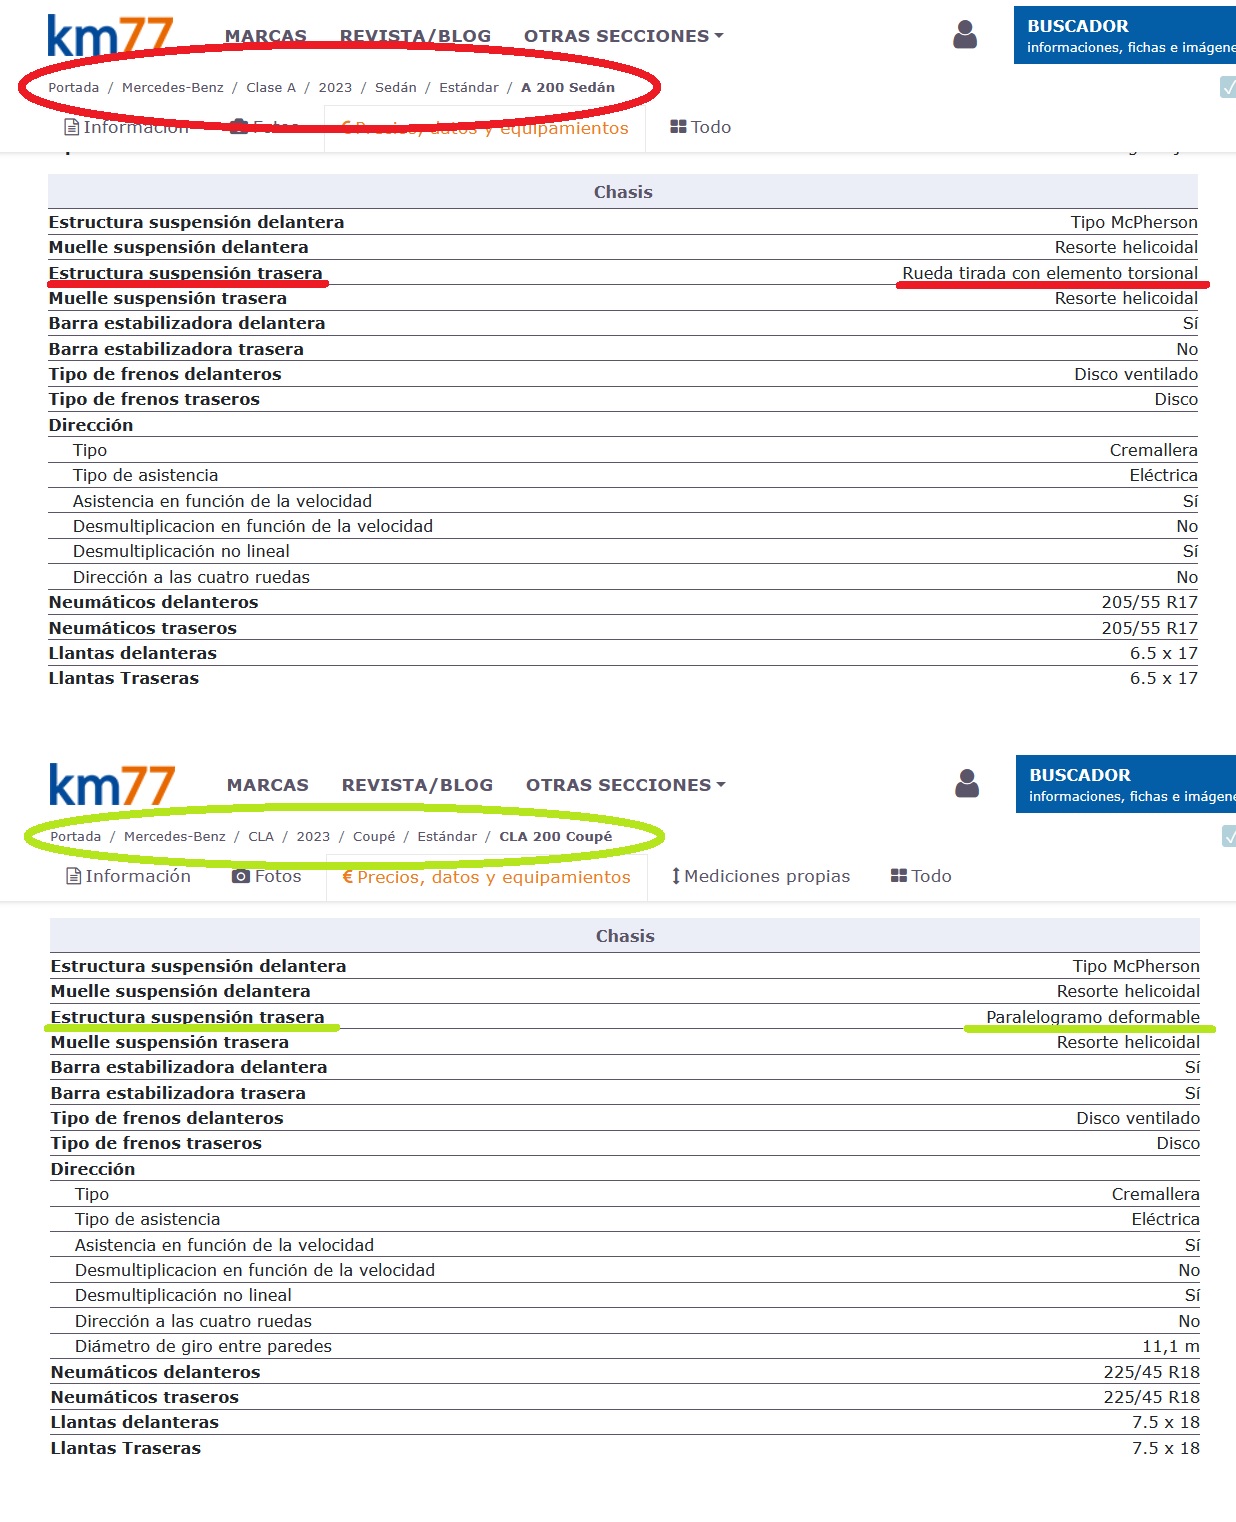Click '225/45 R18' in the Neumáticos traseros row
Image resolution: width=1236 pixels, height=1522 pixels.
1152,1397
